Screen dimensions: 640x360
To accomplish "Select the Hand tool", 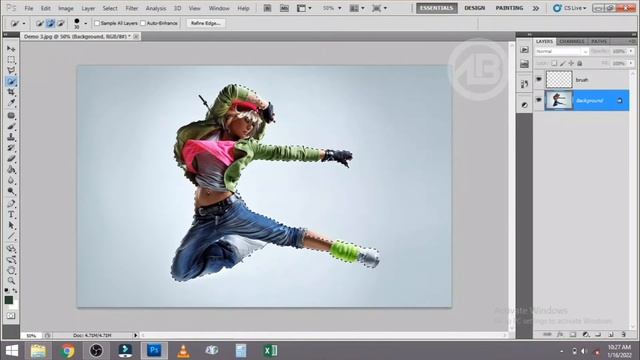I will coord(11,270).
